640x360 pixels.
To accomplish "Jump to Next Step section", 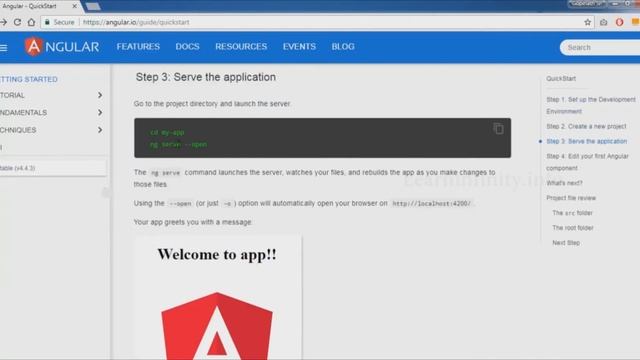I will 566,243.
